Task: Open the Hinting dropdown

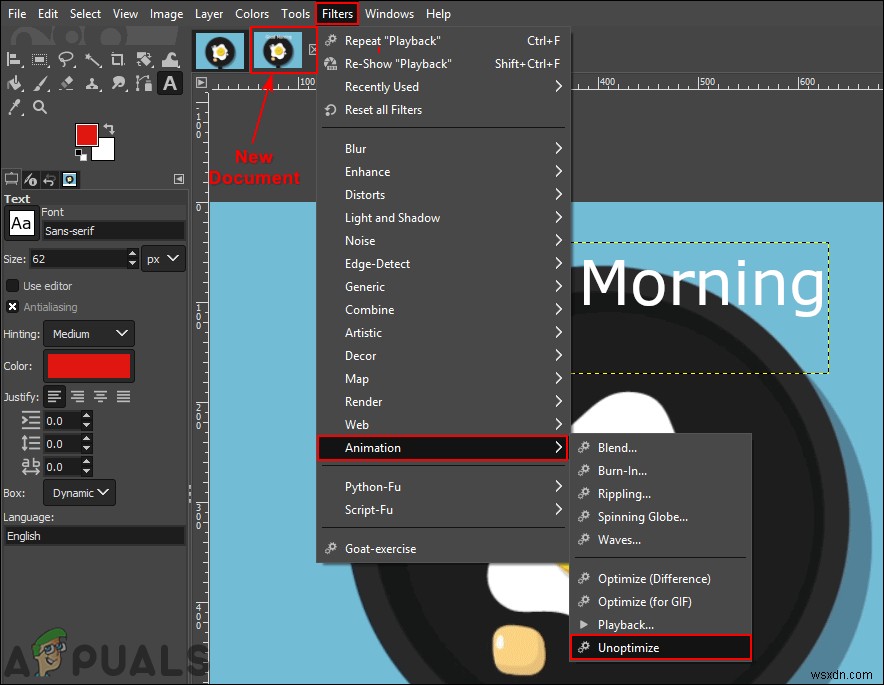Action: 88,334
